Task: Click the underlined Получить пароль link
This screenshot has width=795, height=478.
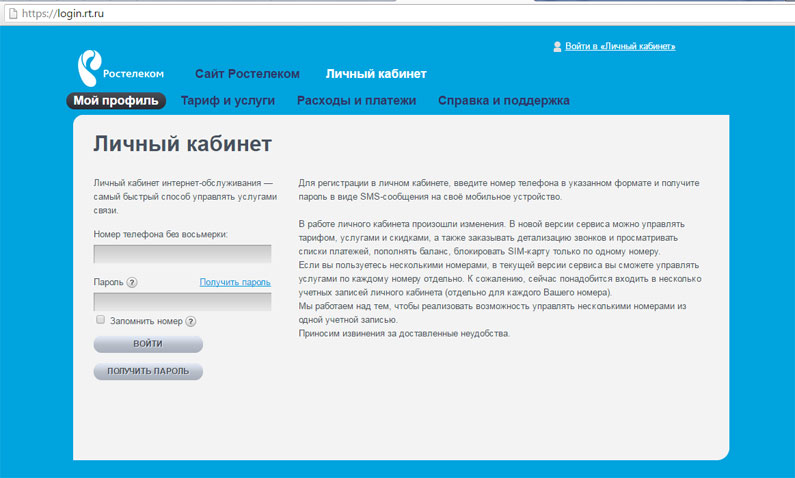Action: click(x=235, y=283)
